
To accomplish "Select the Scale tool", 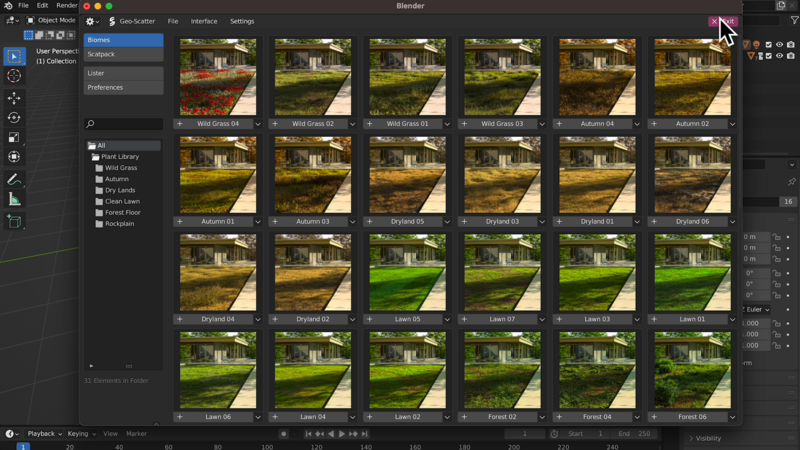I will tap(14, 137).
